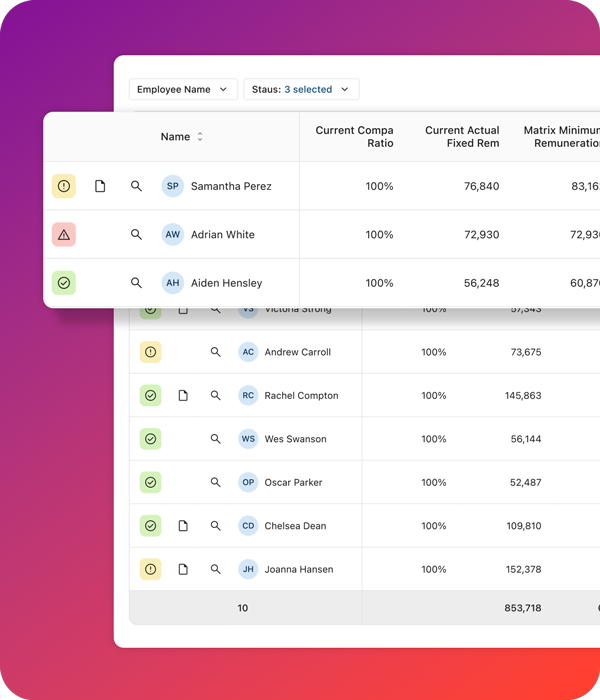Image resolution: width=600 pixels, height=700 pixels.
Task: Click Aiden Hensley's green check status icon
Action: (x=64, y=283)
